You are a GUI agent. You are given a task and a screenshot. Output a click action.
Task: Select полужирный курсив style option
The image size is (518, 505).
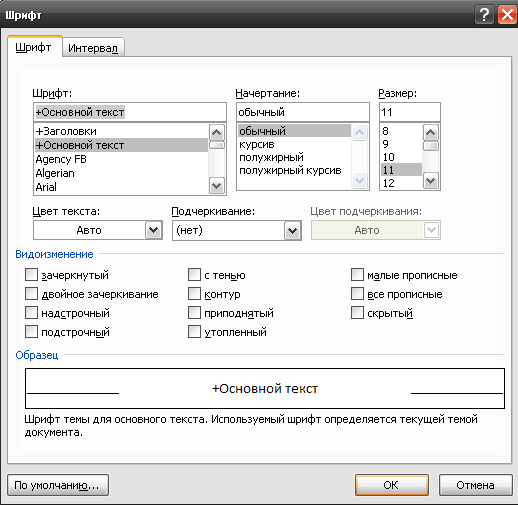pos(294,170)
